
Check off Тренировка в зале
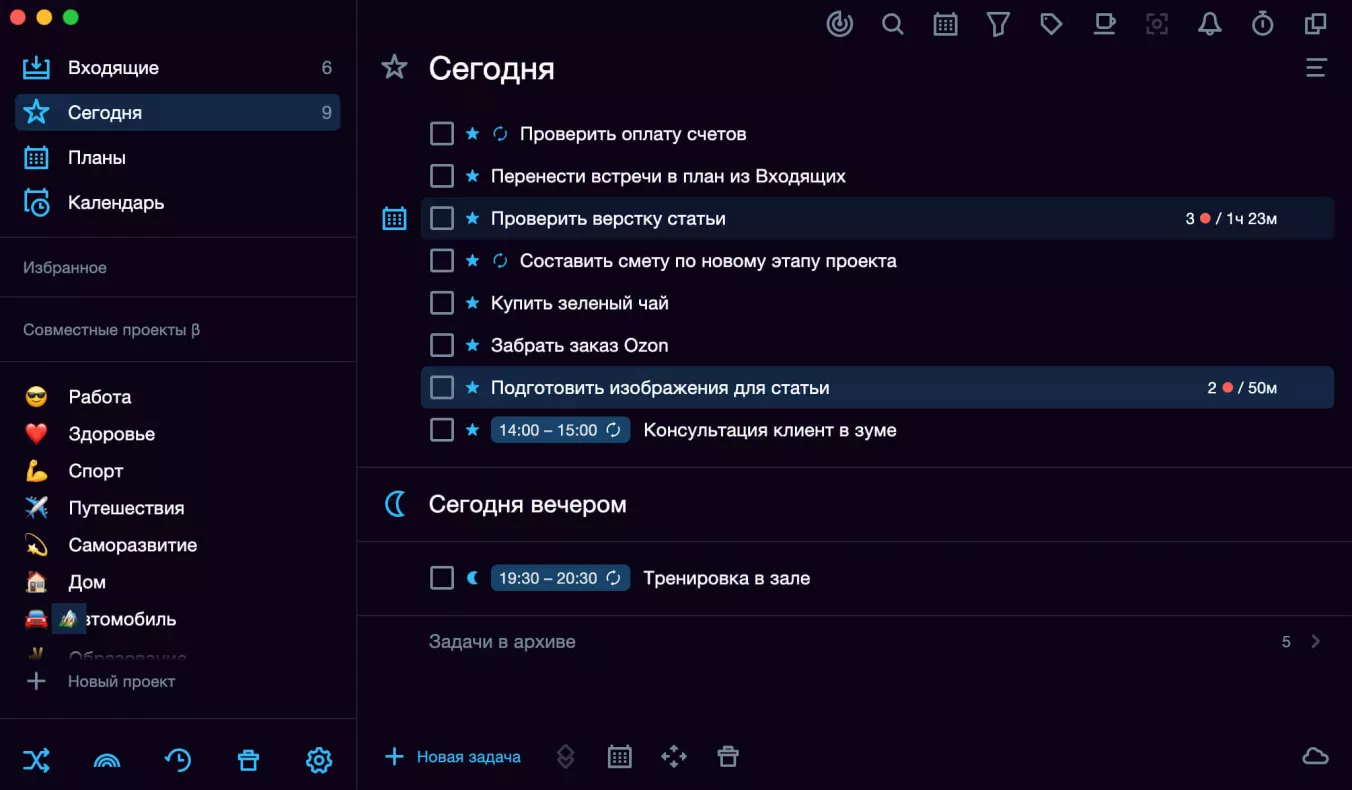(x=442, y=578)
